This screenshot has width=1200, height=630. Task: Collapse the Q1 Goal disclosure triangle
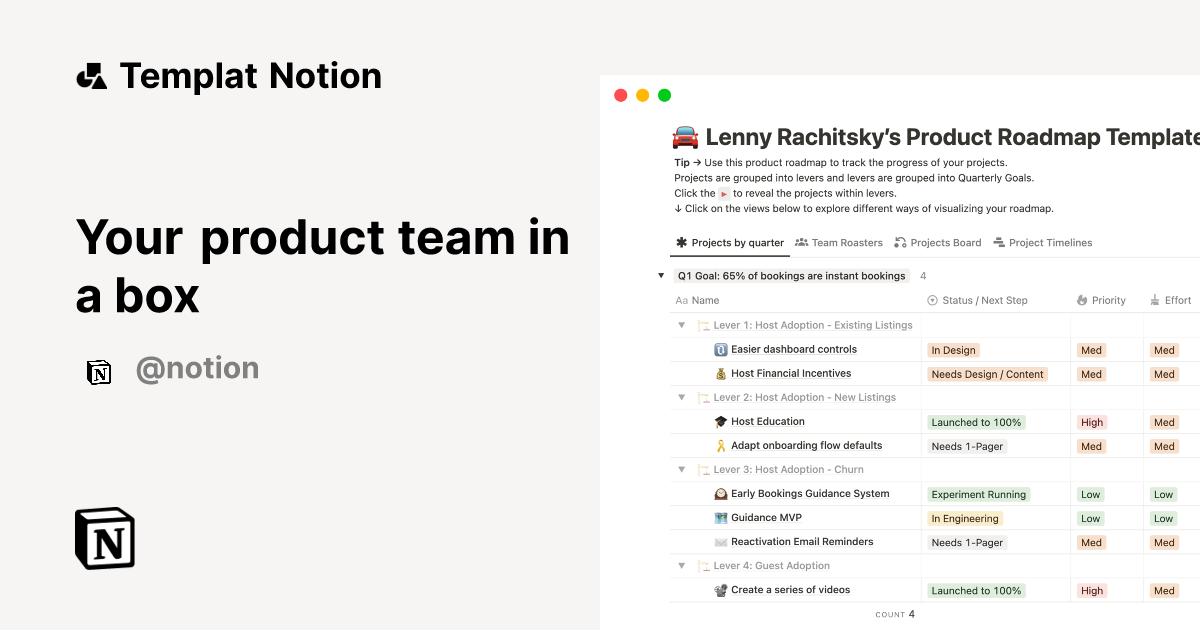661,275
